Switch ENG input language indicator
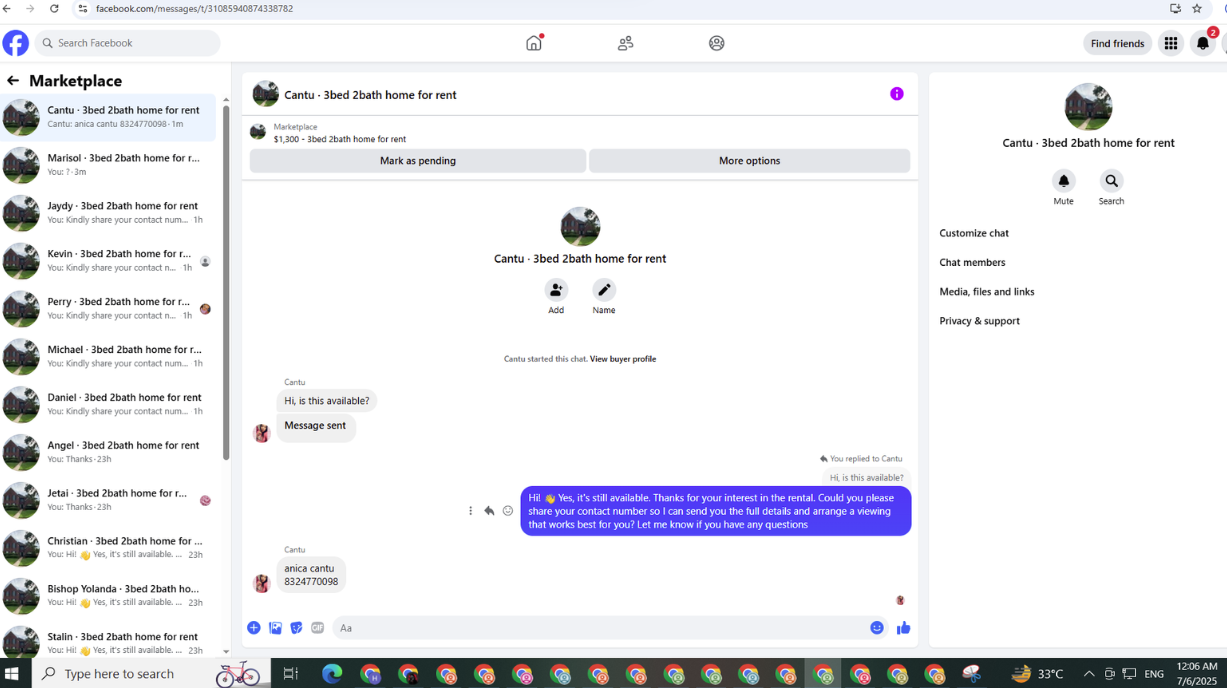The height and width of the screenshot is (688, 1227). [1154, 674]
